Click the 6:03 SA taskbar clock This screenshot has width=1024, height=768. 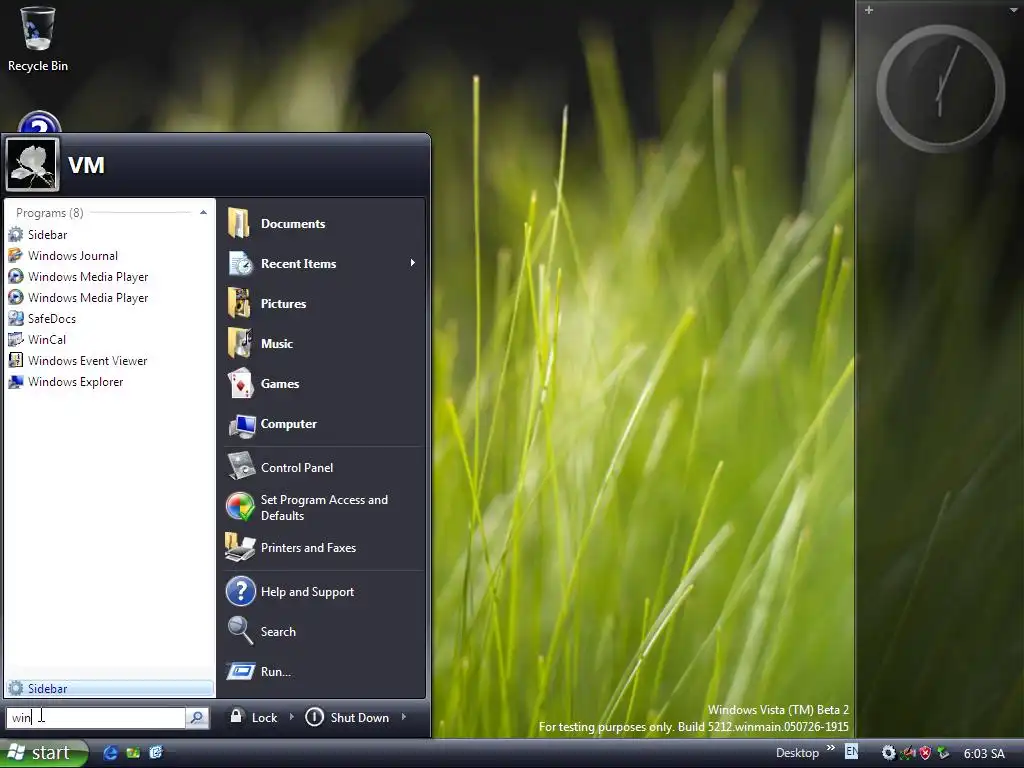point(984,754)
